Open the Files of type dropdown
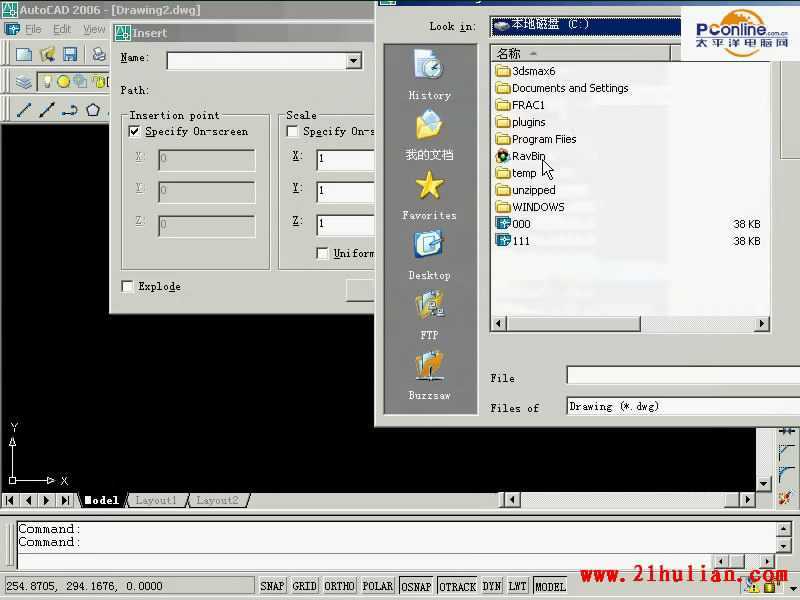Image resolution: width=800 pixels, height=600 pixels. click(x=683, y=407)
